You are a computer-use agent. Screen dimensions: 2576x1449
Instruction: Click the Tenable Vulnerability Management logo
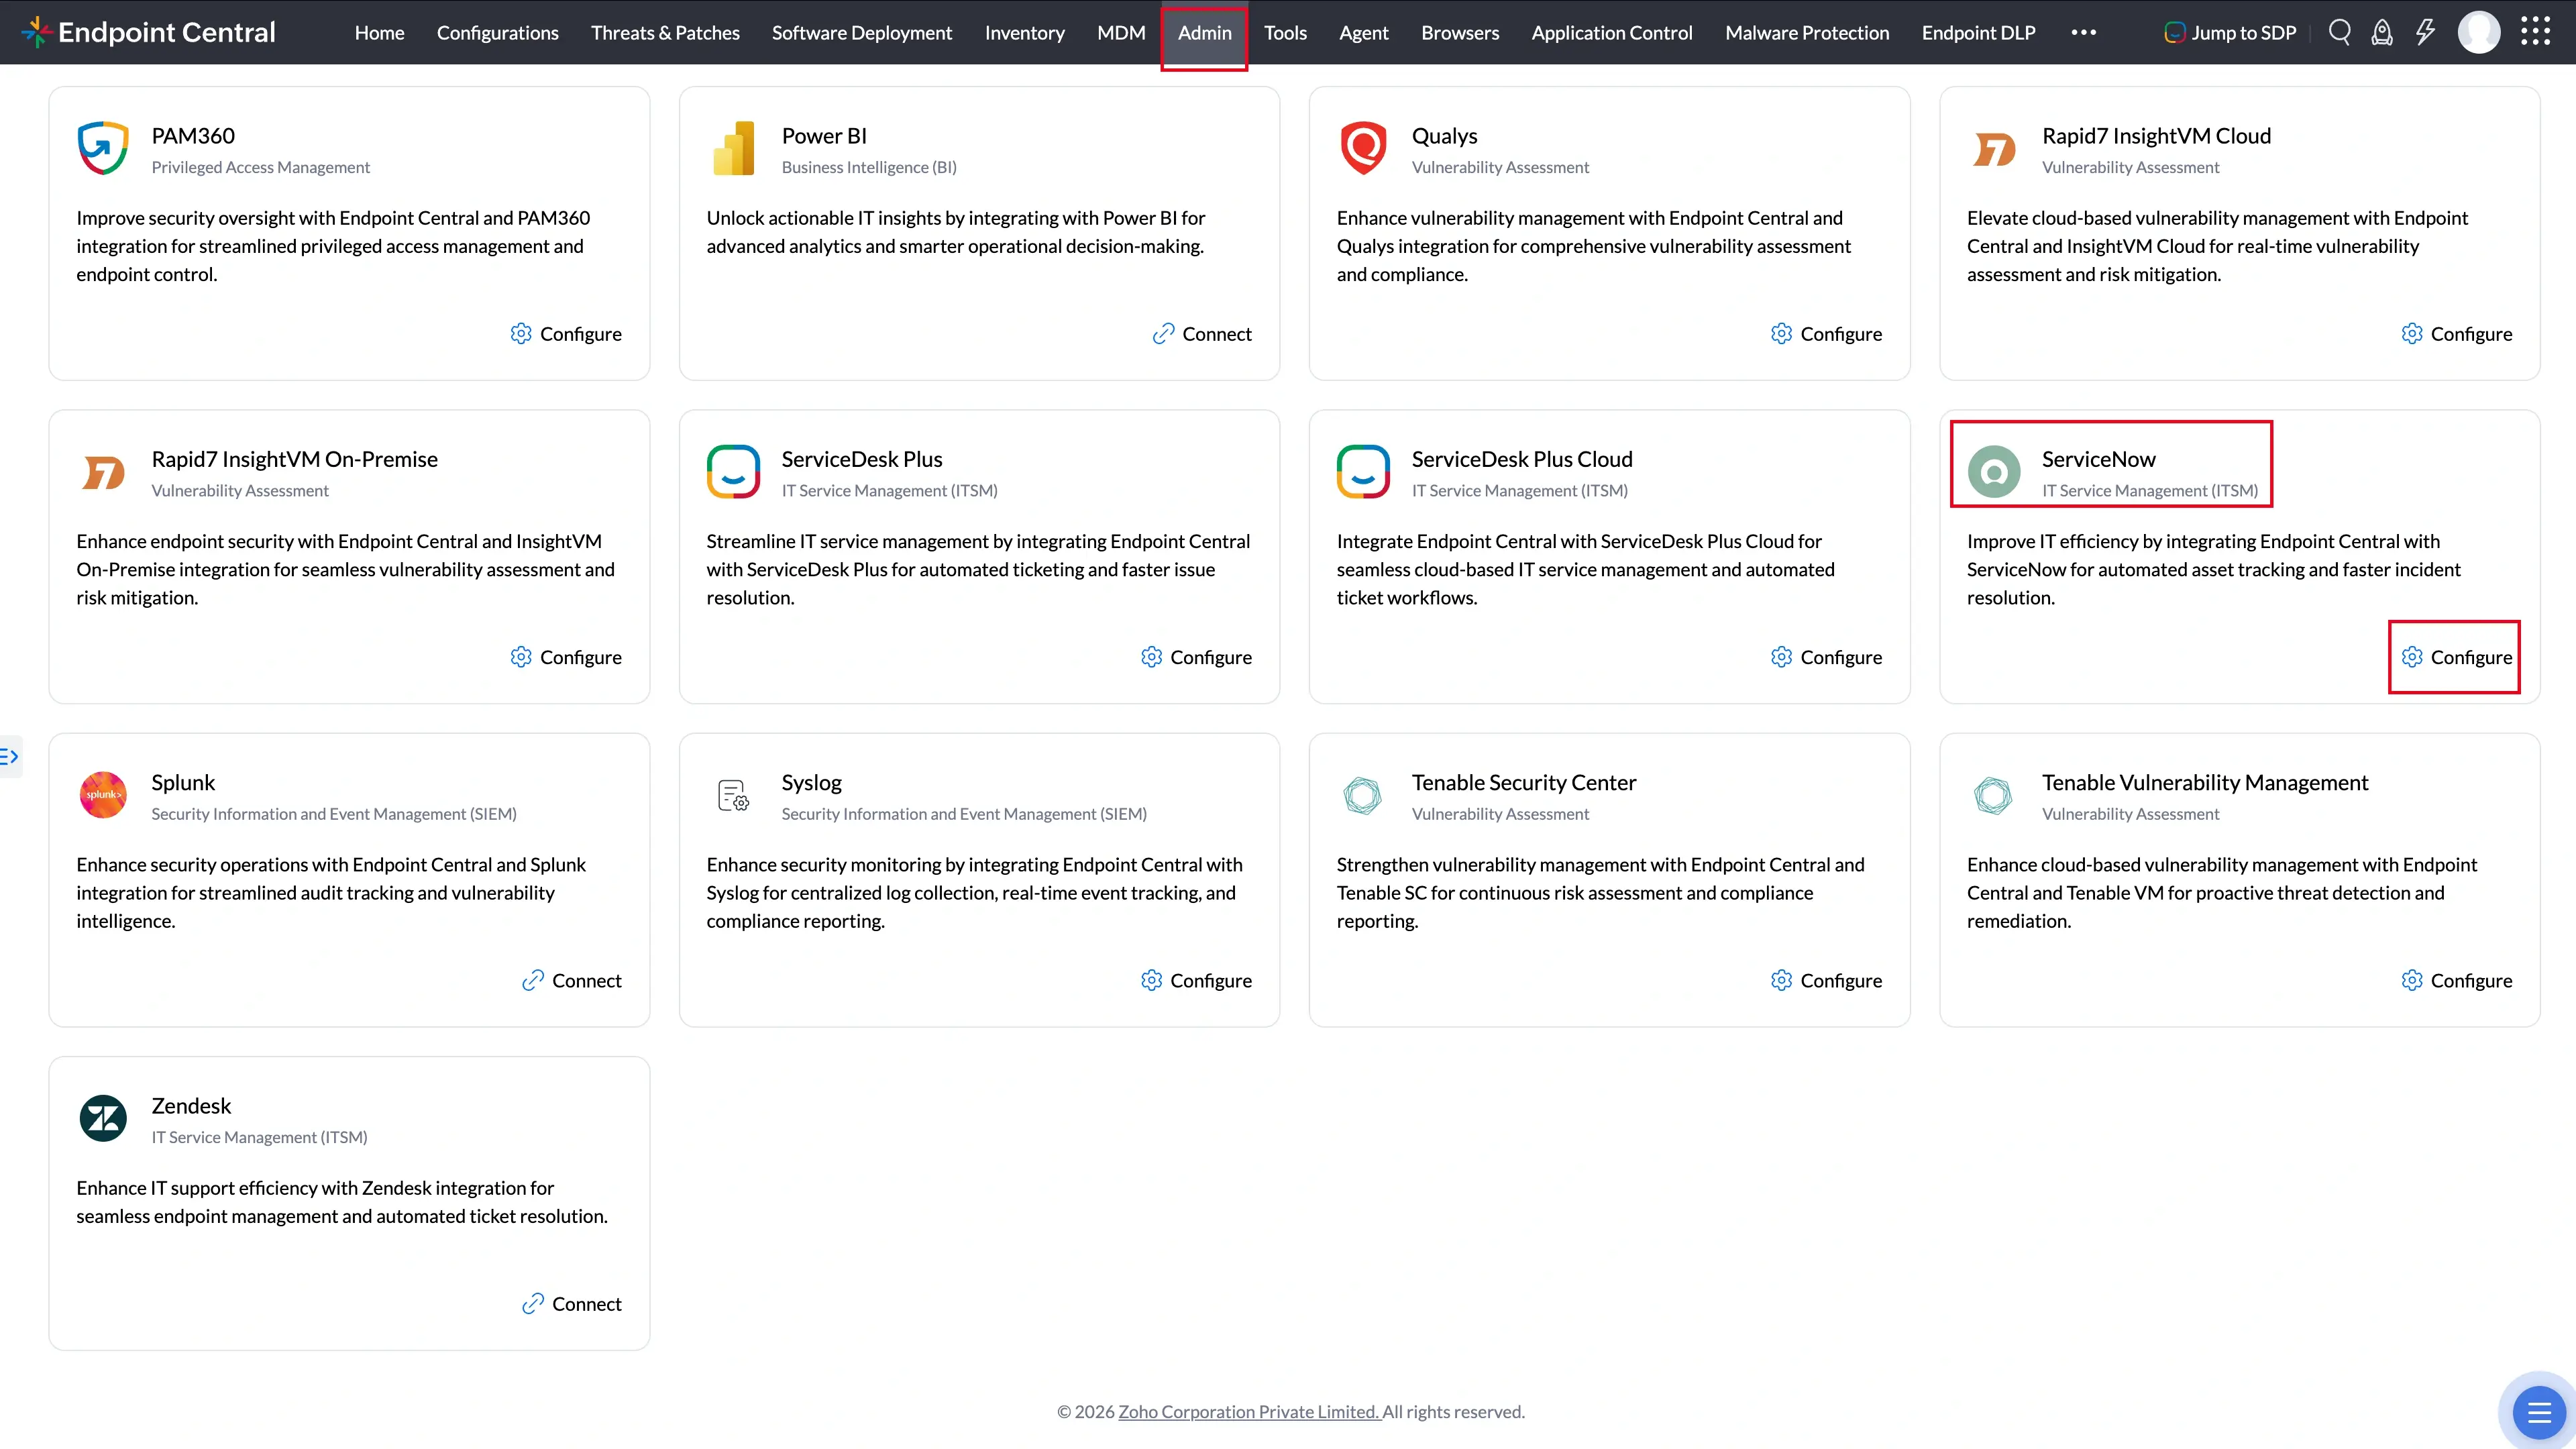coord(1993,795)
